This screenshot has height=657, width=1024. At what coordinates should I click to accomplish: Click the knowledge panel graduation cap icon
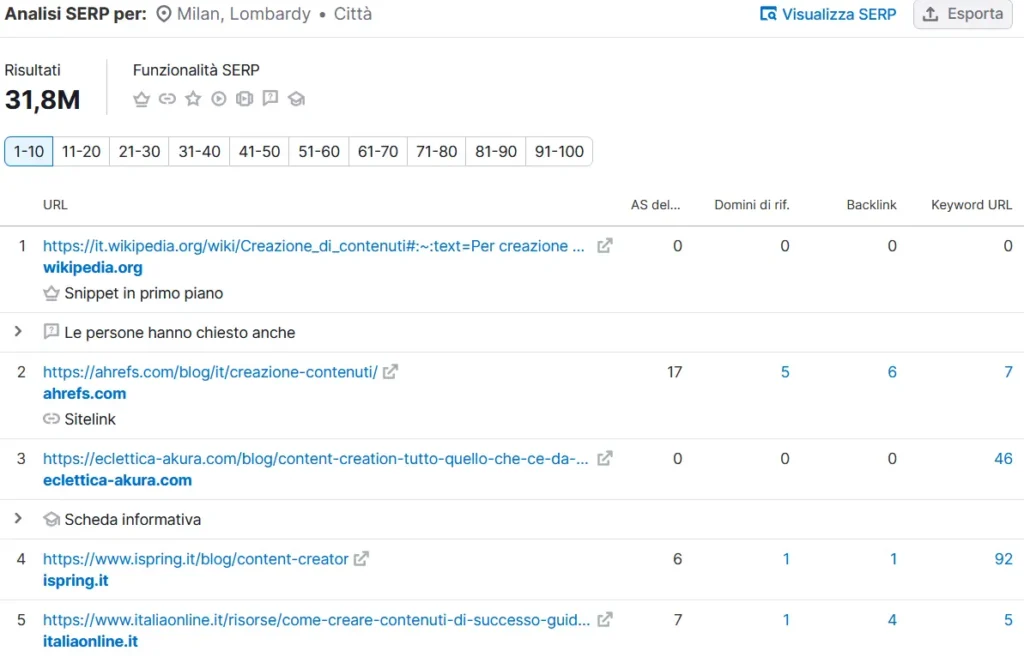[296, 99]
